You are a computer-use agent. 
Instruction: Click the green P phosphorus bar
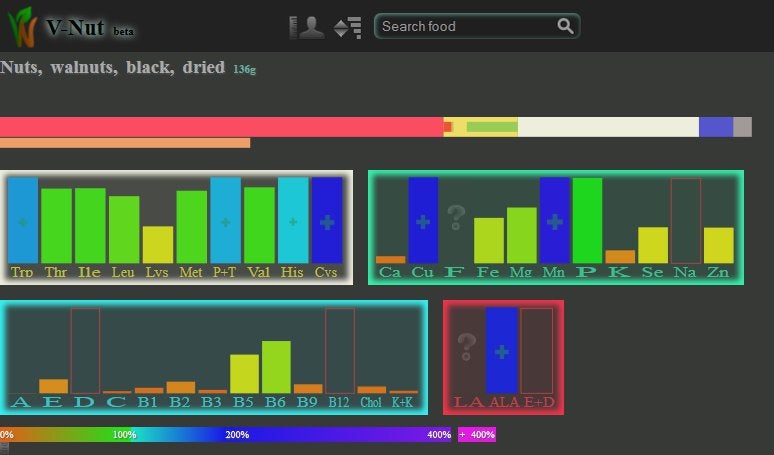pyautogui.click(x=587, y=220)
